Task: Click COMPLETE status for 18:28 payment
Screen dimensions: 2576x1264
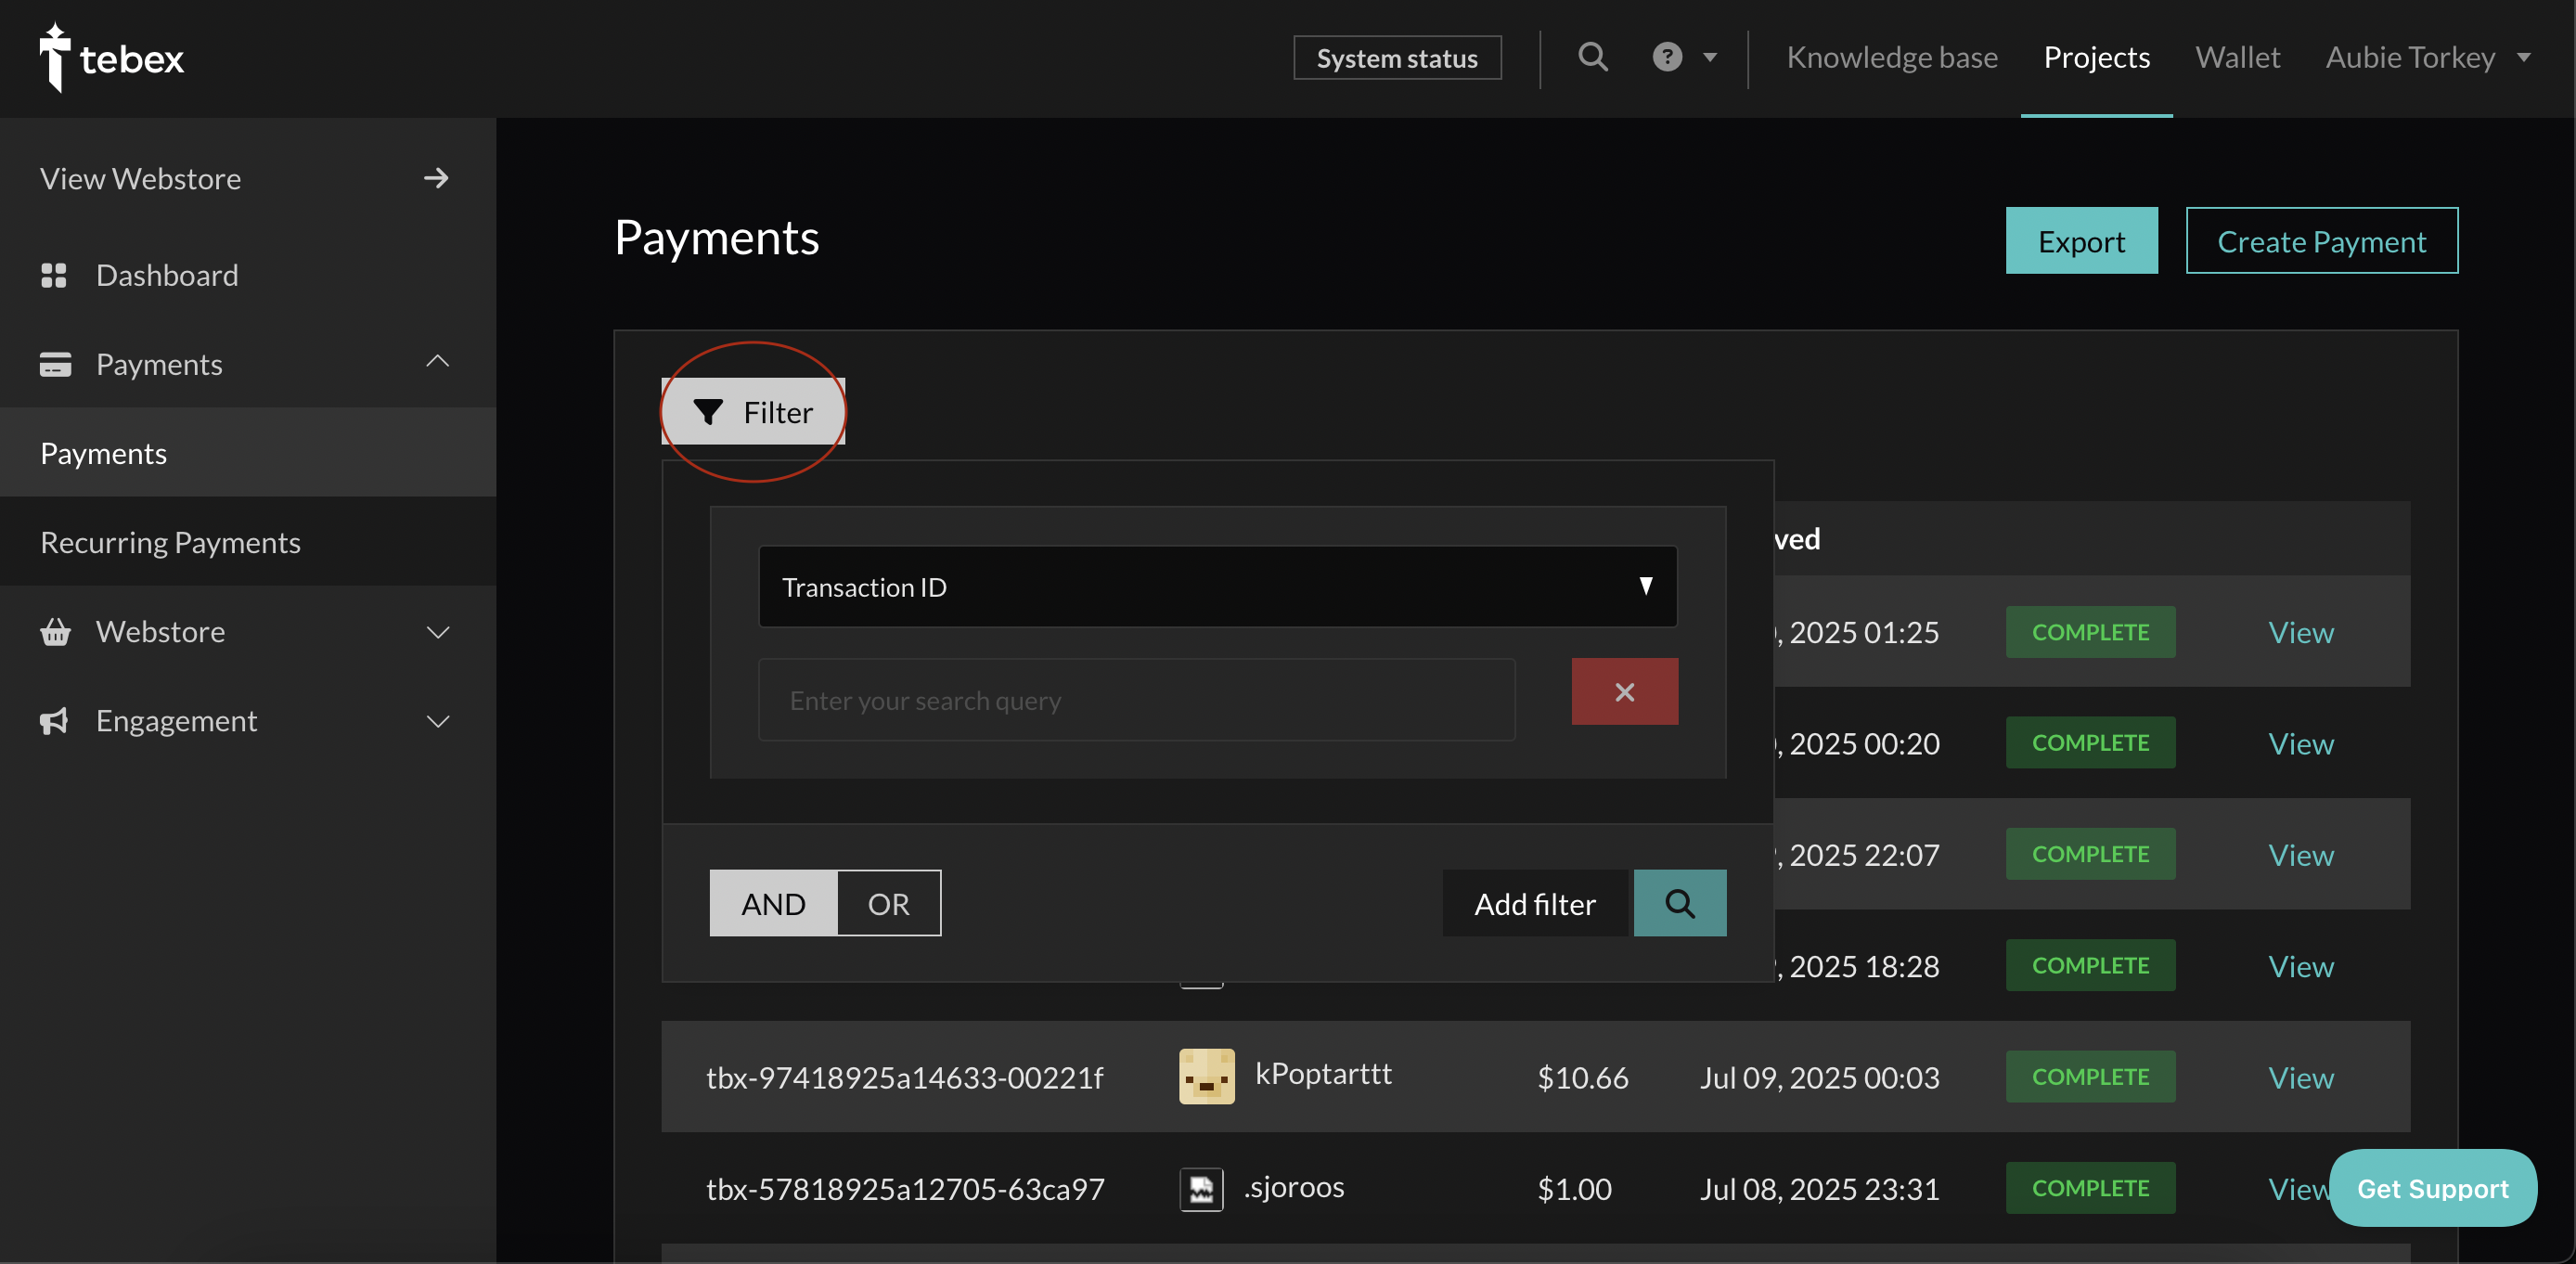Action: [2090, 966]
